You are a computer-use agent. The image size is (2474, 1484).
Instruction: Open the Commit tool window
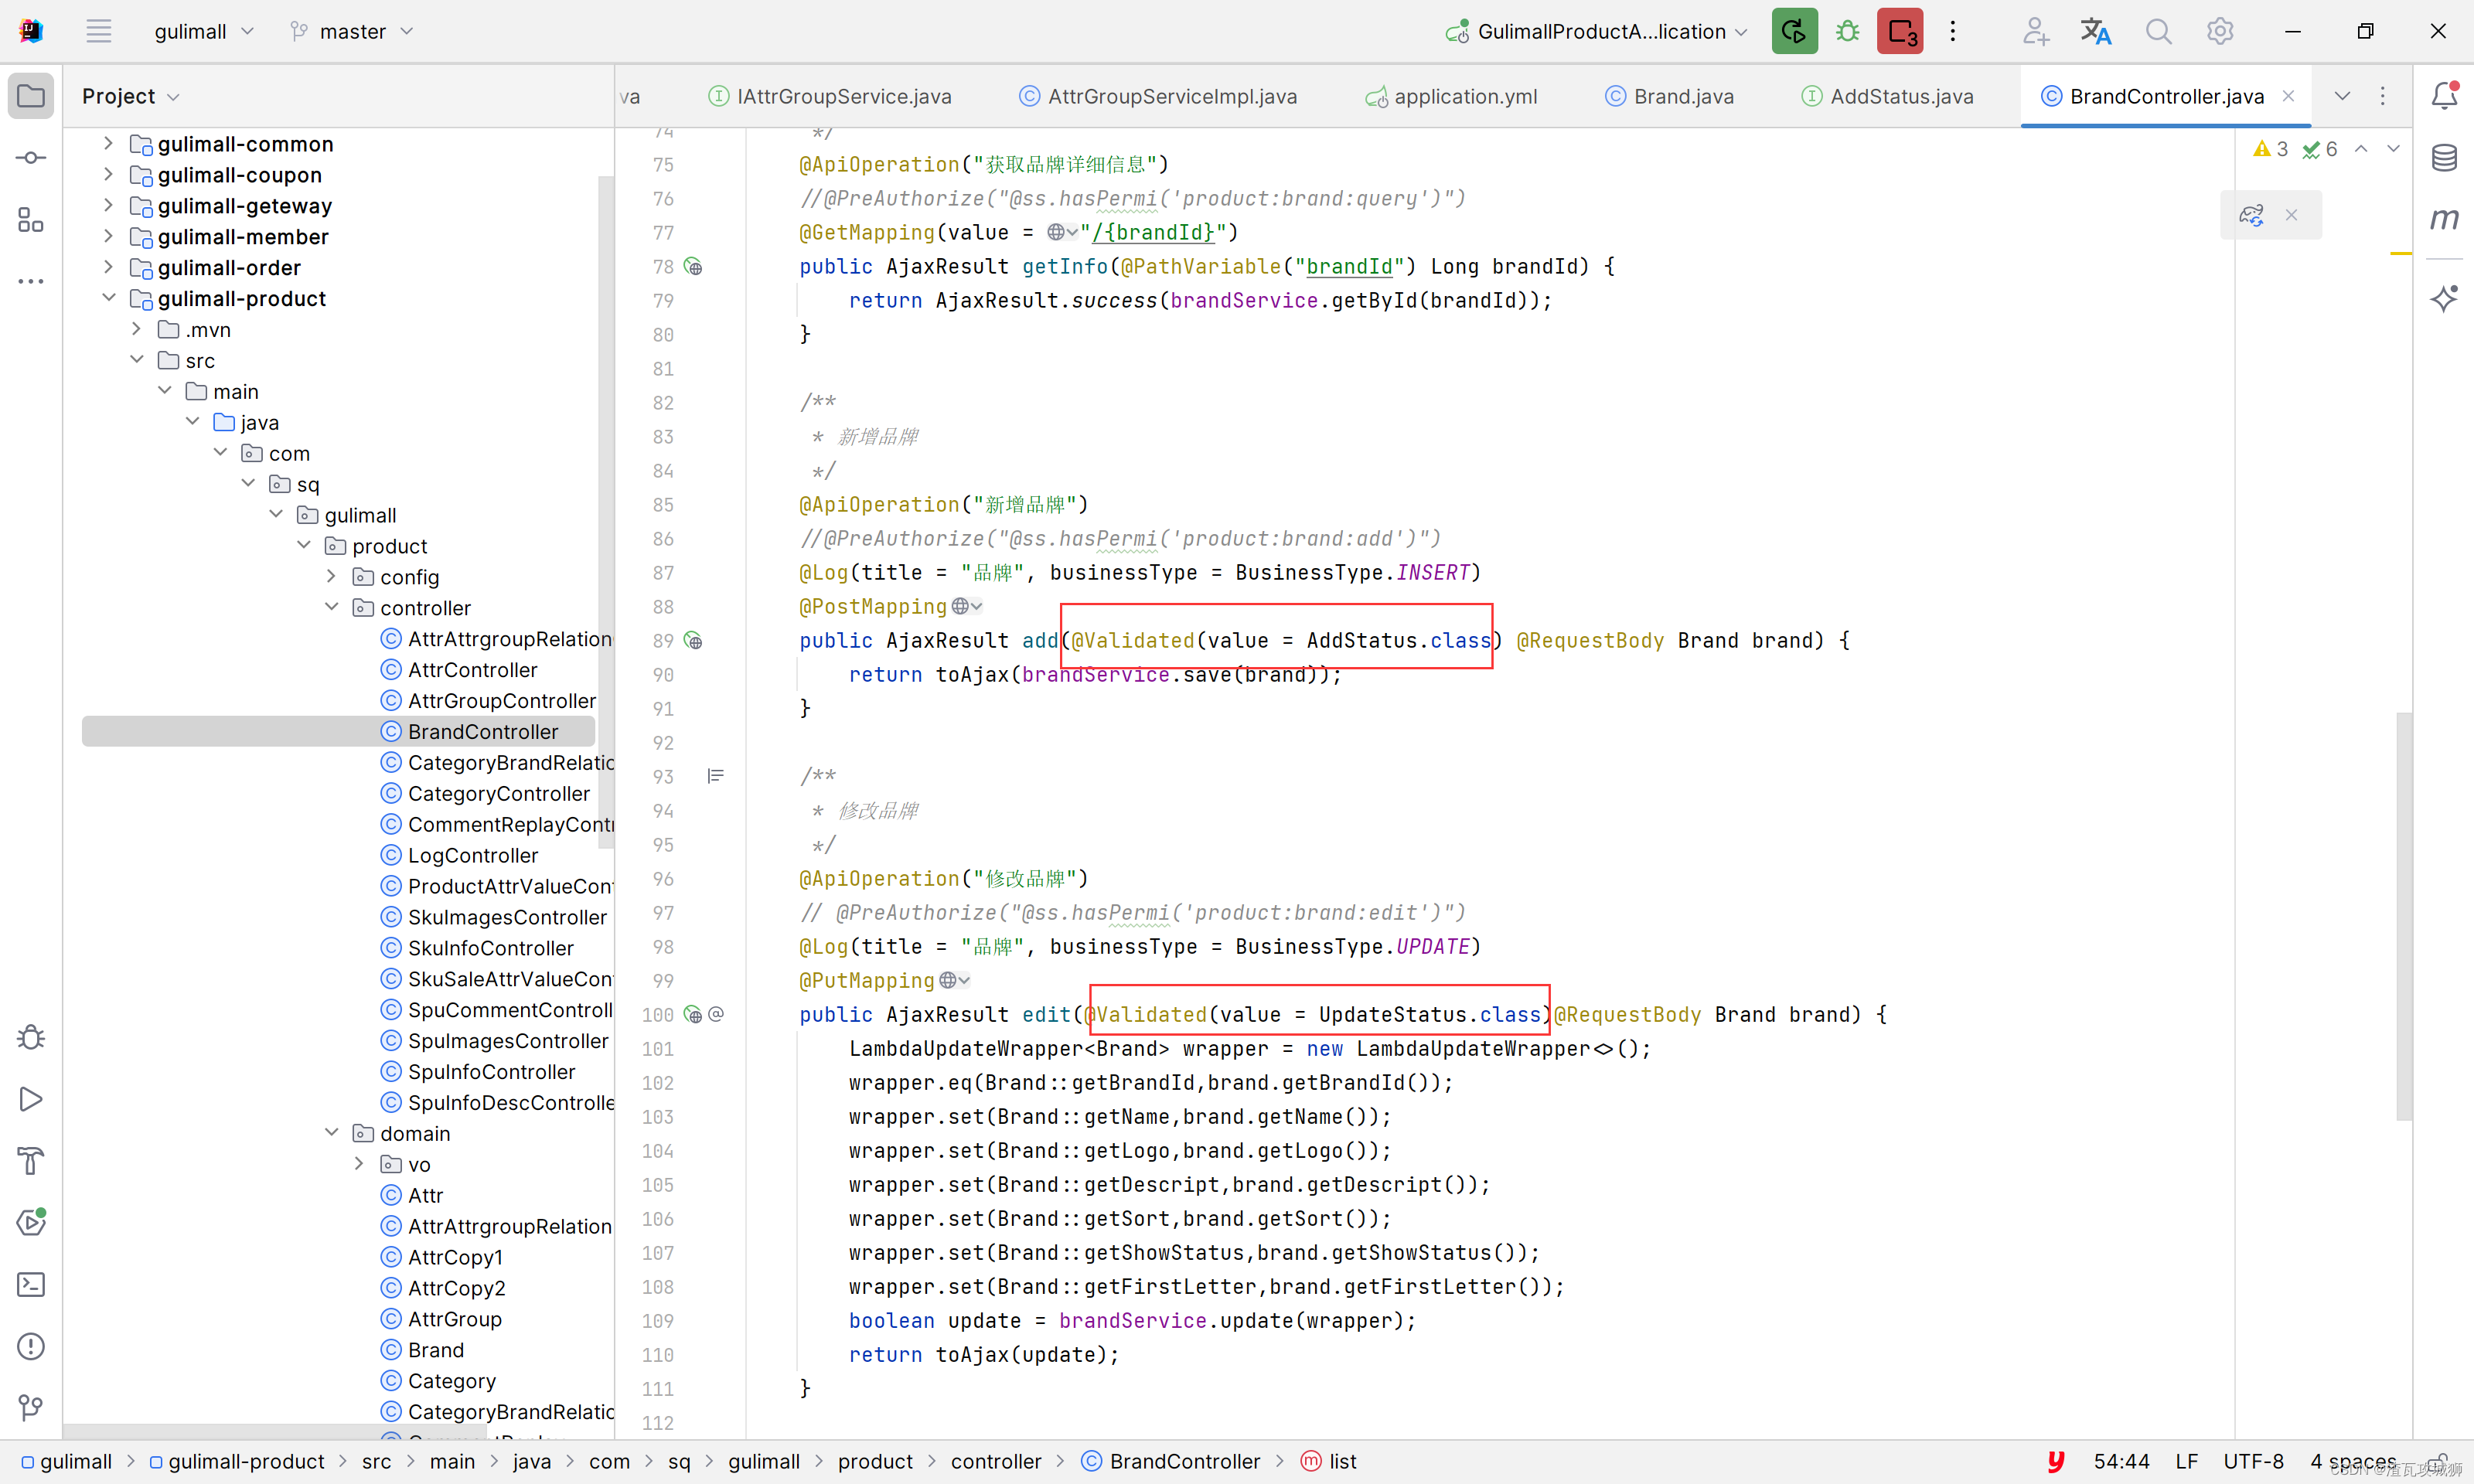31,157
